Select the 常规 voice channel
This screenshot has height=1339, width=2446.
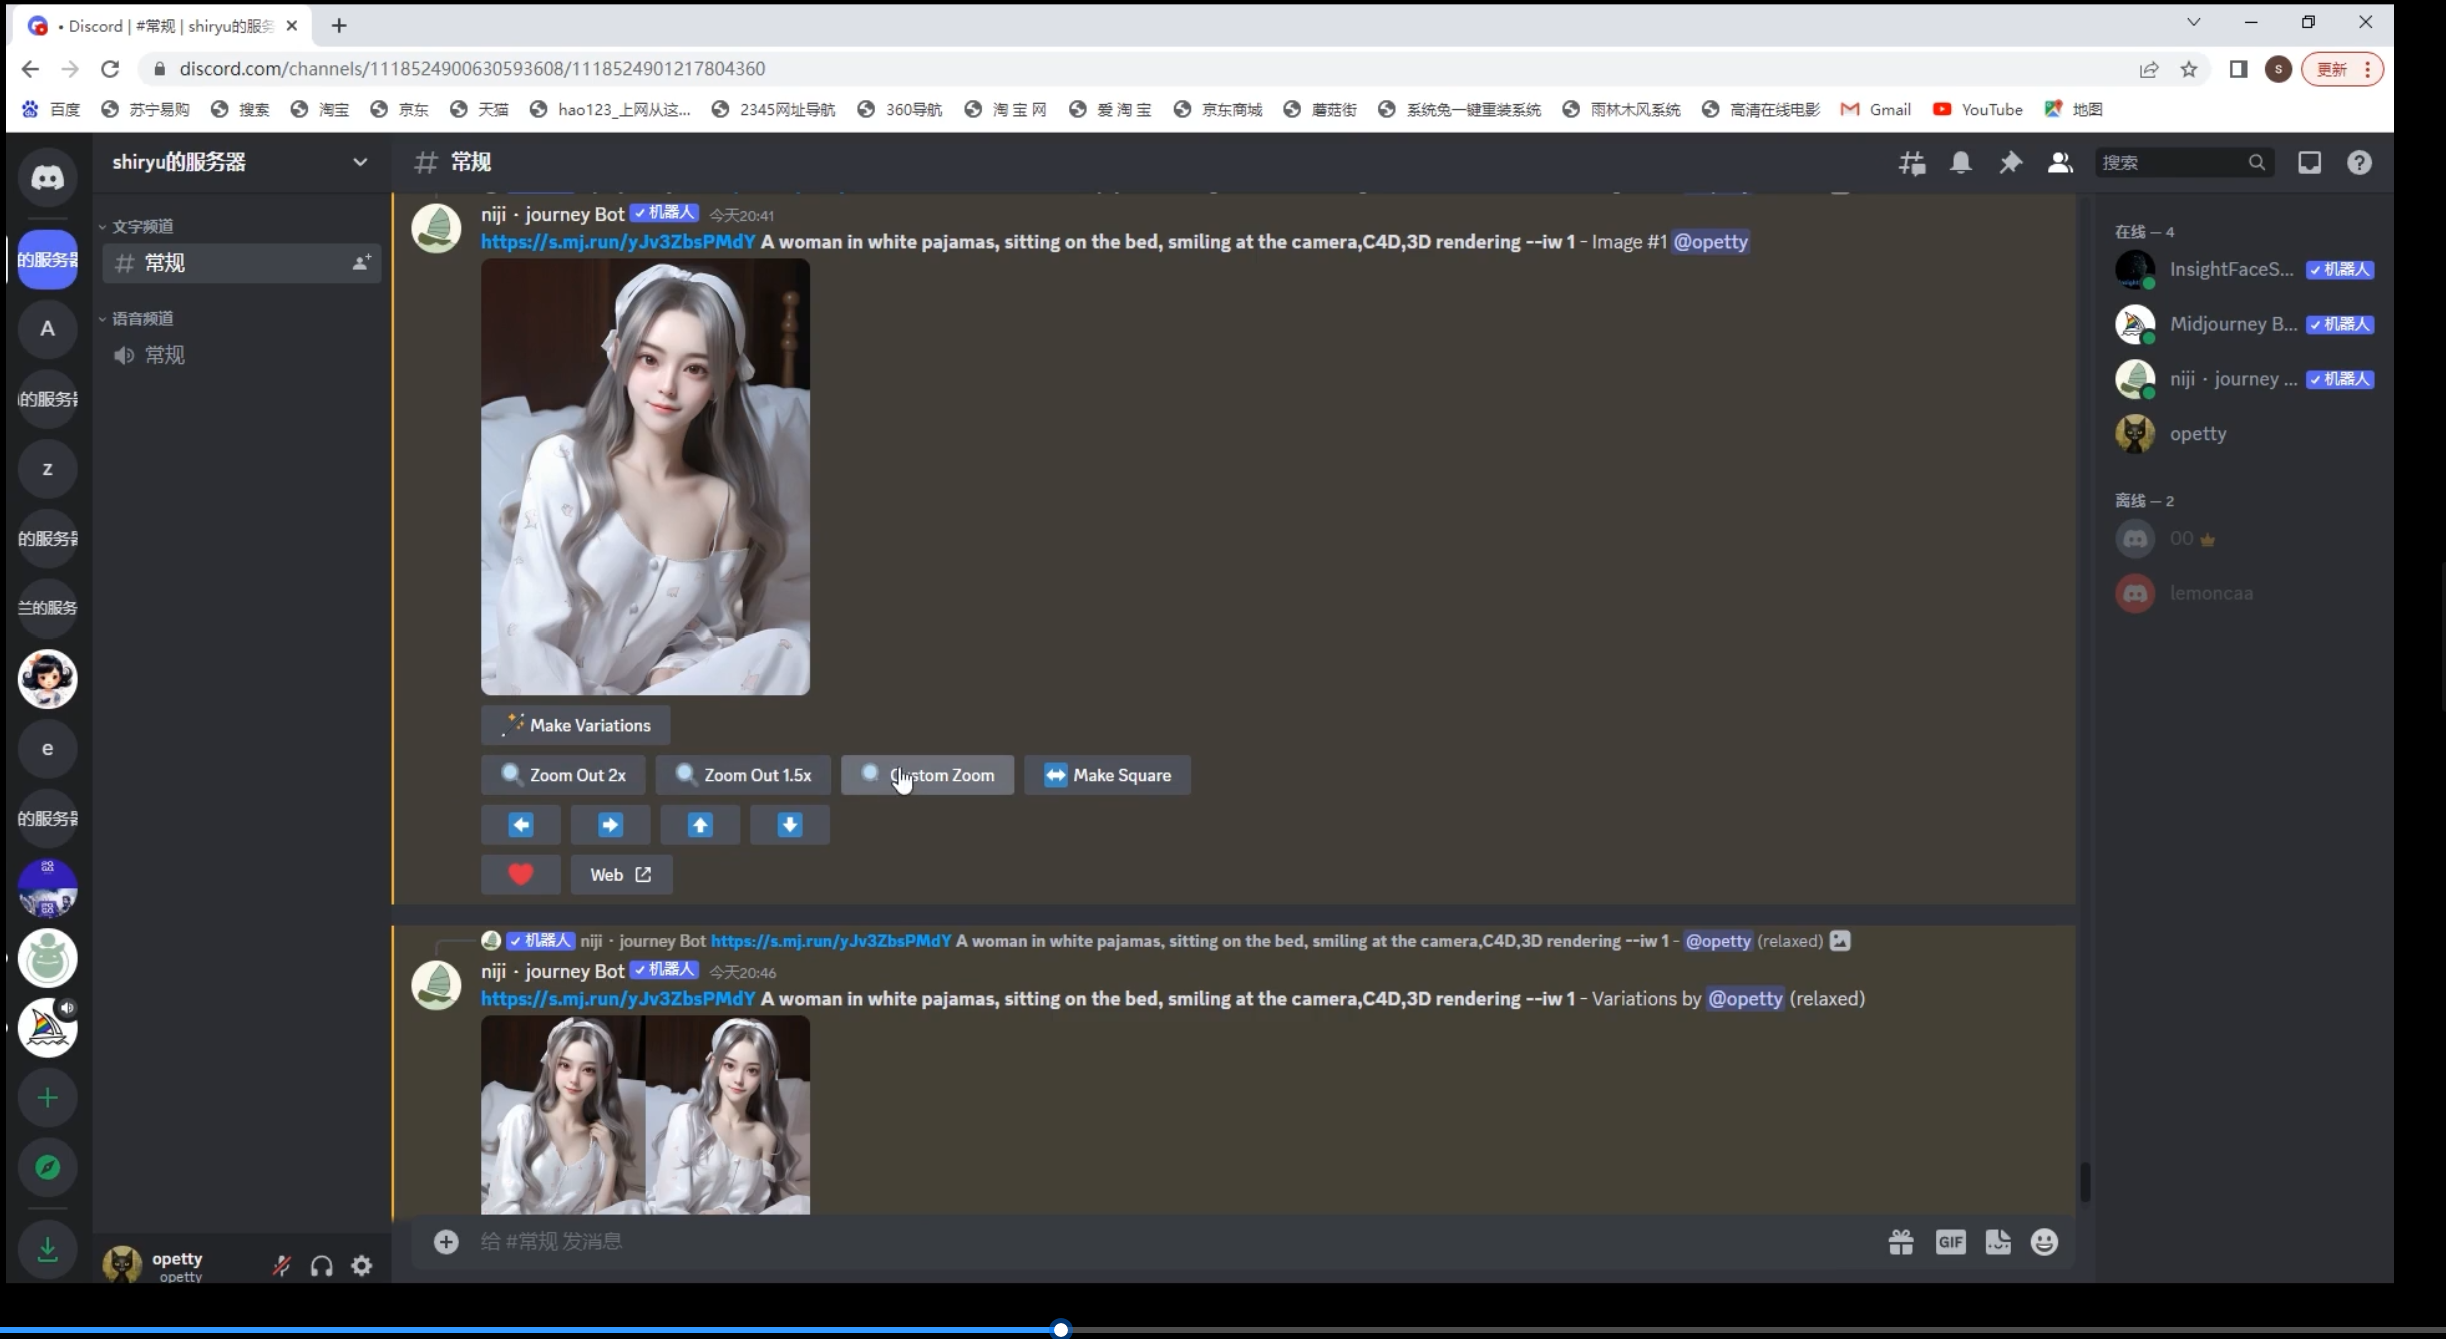coord(164,355)
